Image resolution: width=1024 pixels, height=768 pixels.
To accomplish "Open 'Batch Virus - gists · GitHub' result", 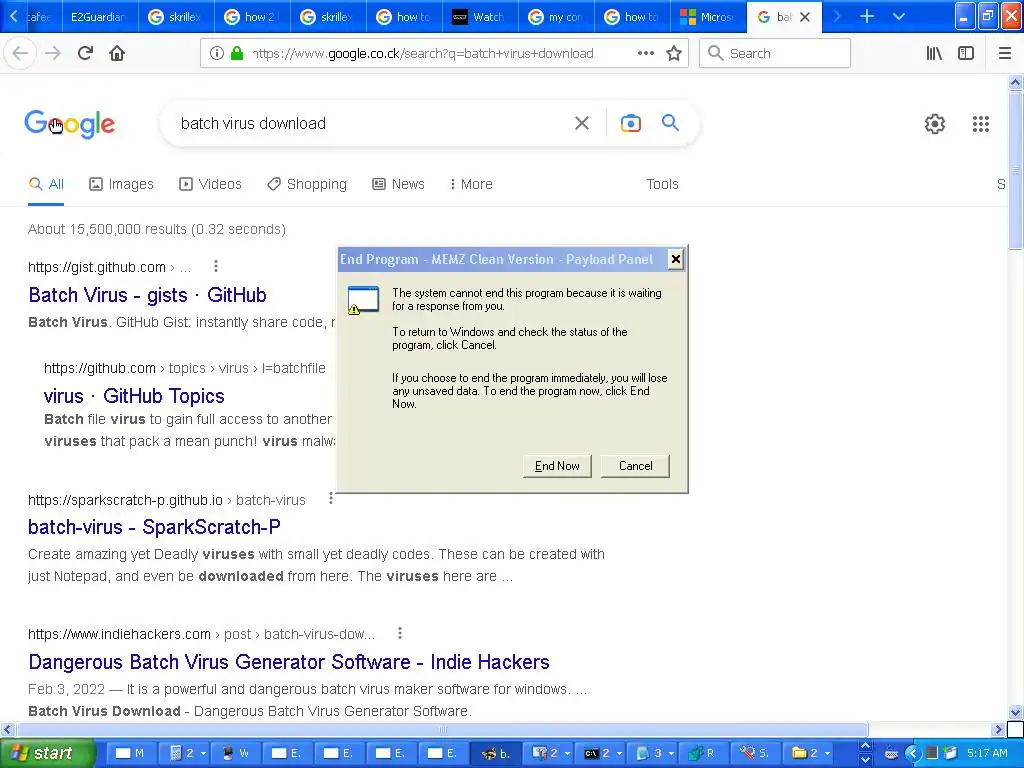I will pyautogui.click(x=148, y=295).
